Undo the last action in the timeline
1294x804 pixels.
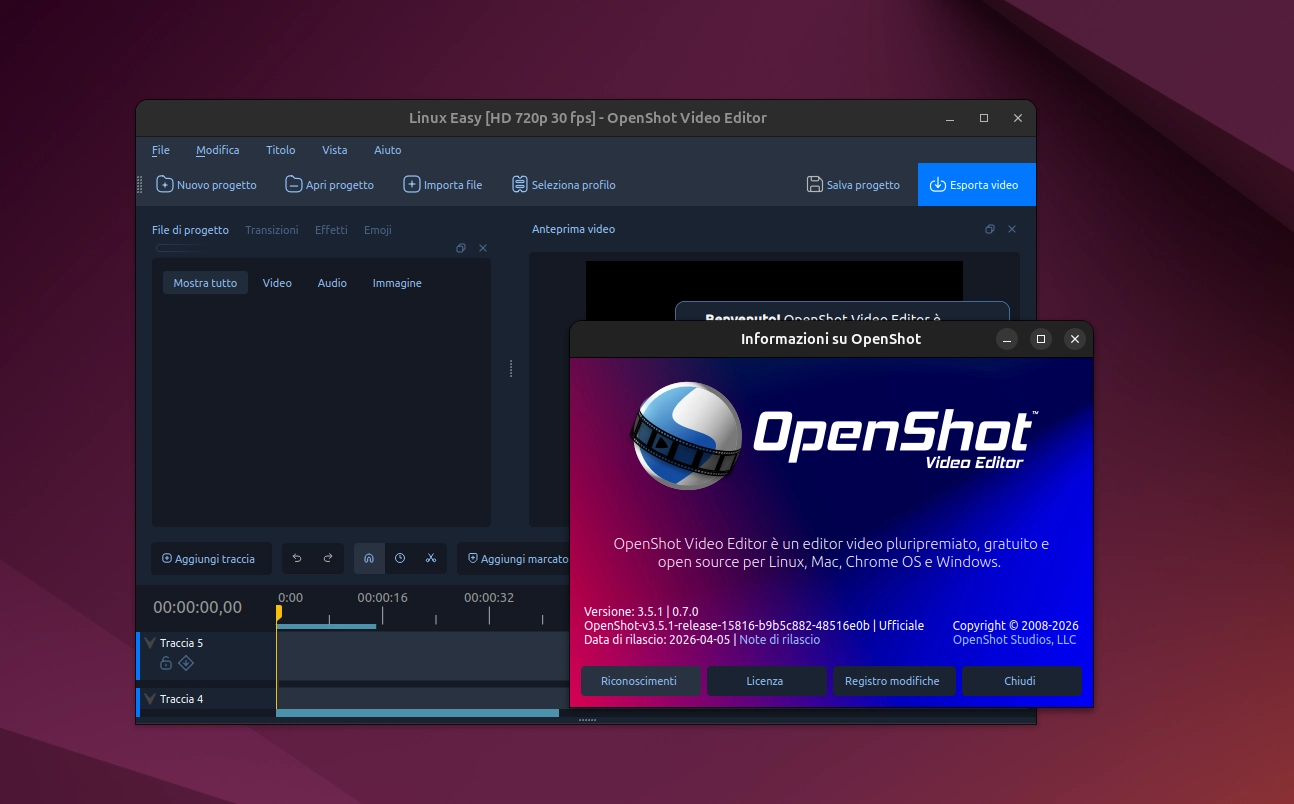297,558
